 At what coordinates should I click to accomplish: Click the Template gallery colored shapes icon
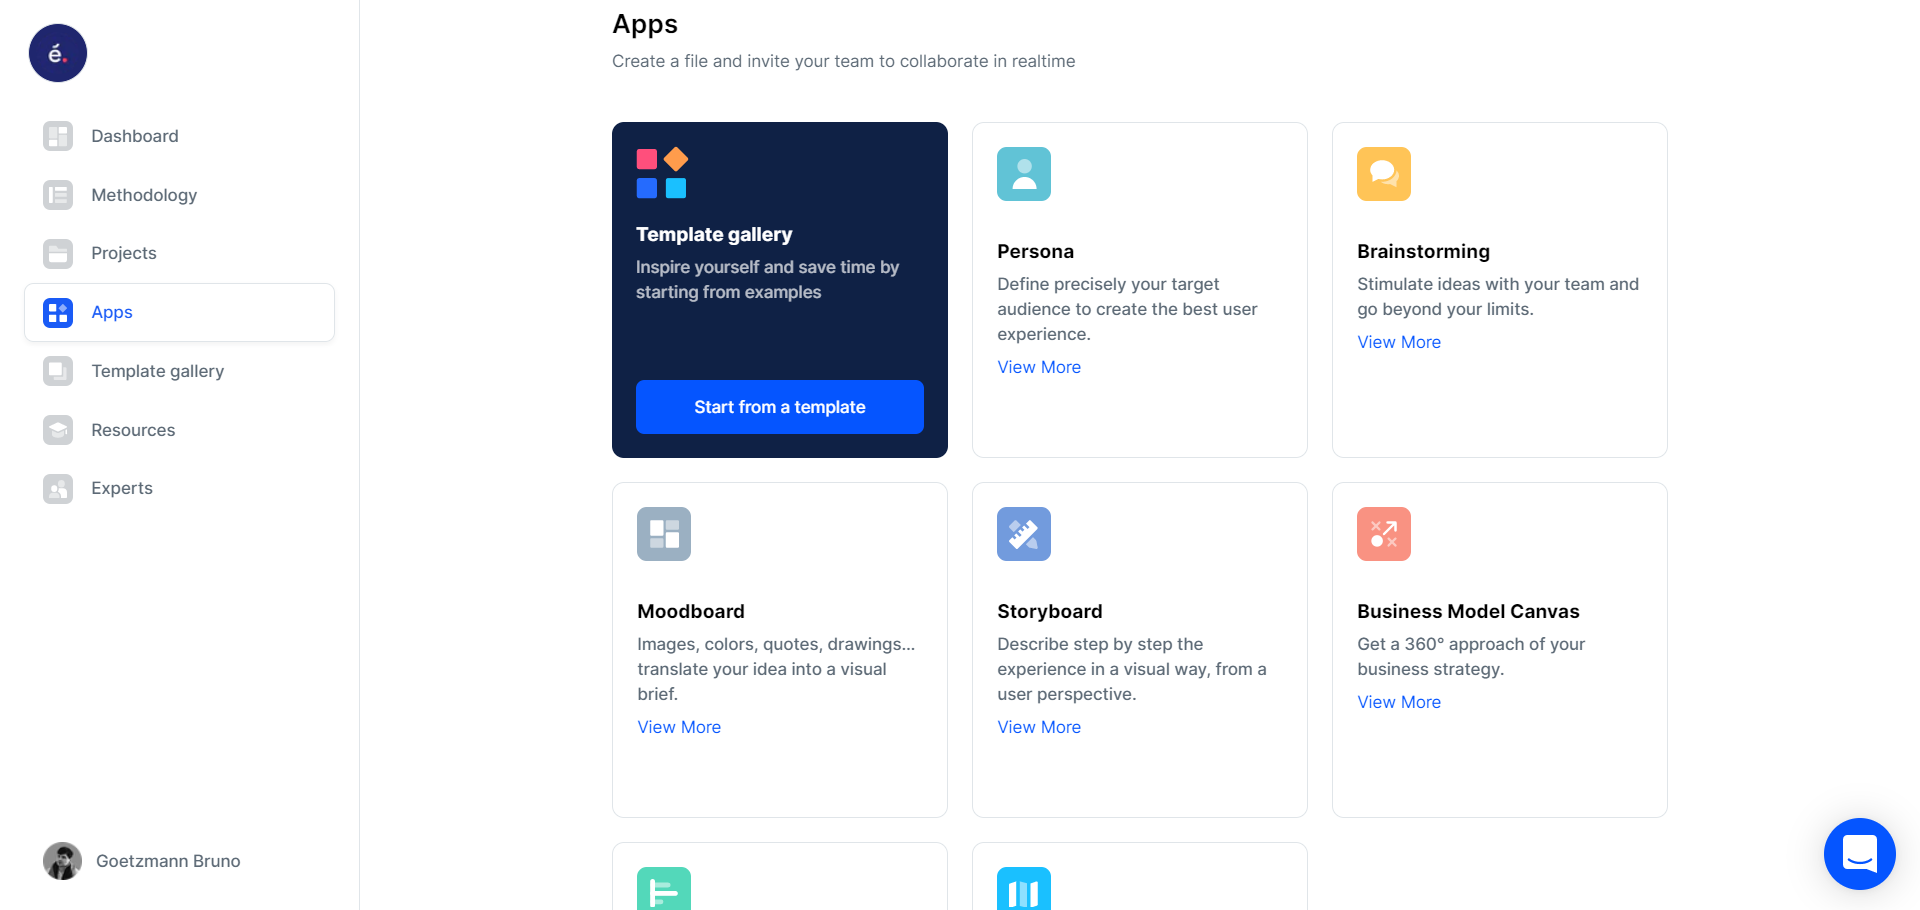tap(662, 173)
